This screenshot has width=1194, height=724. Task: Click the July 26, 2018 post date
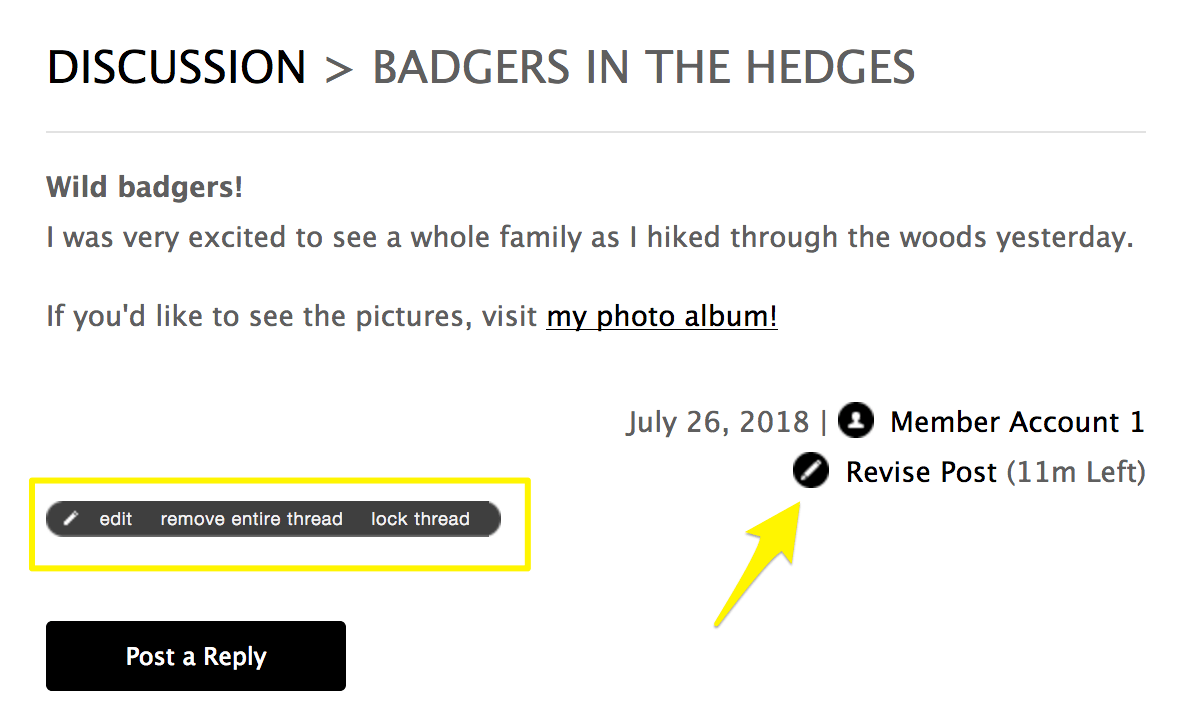click(x=717, y=422)
